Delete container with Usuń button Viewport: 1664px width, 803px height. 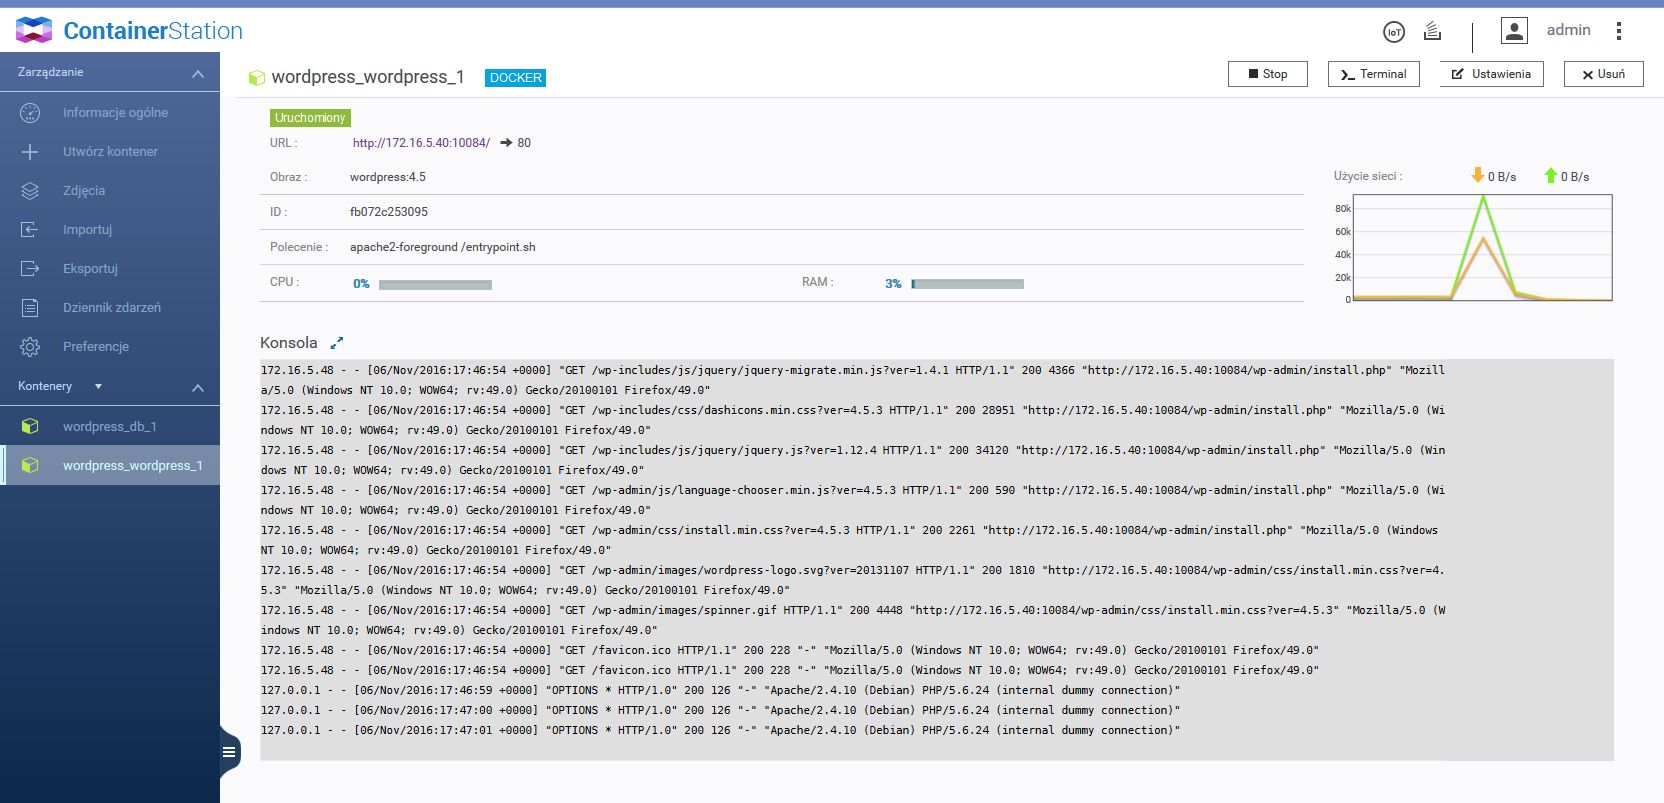click(1604, 74)
